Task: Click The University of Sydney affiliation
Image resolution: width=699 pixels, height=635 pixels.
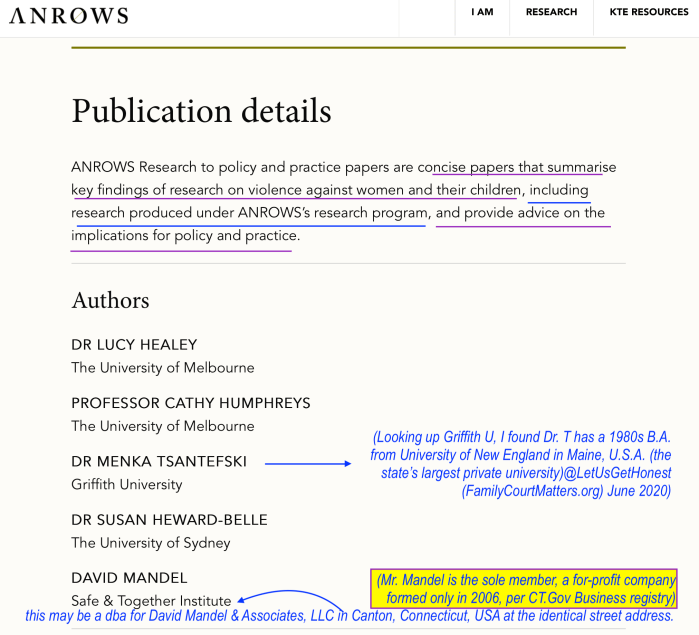Action: [x=150, y=543]
